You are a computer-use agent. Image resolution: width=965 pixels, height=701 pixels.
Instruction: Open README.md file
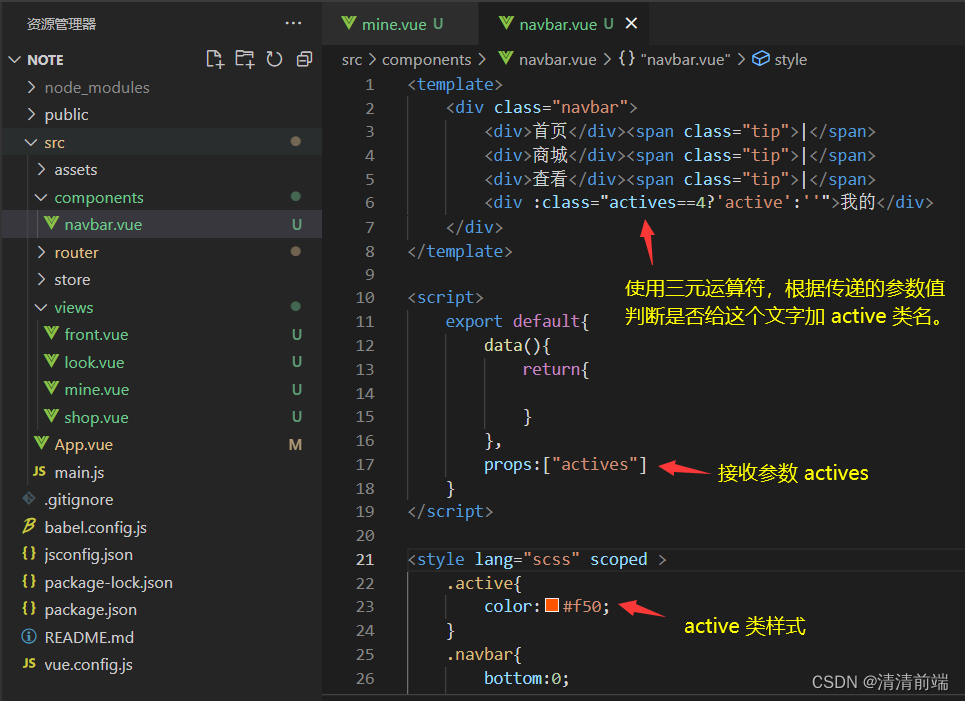pos(161,637)
